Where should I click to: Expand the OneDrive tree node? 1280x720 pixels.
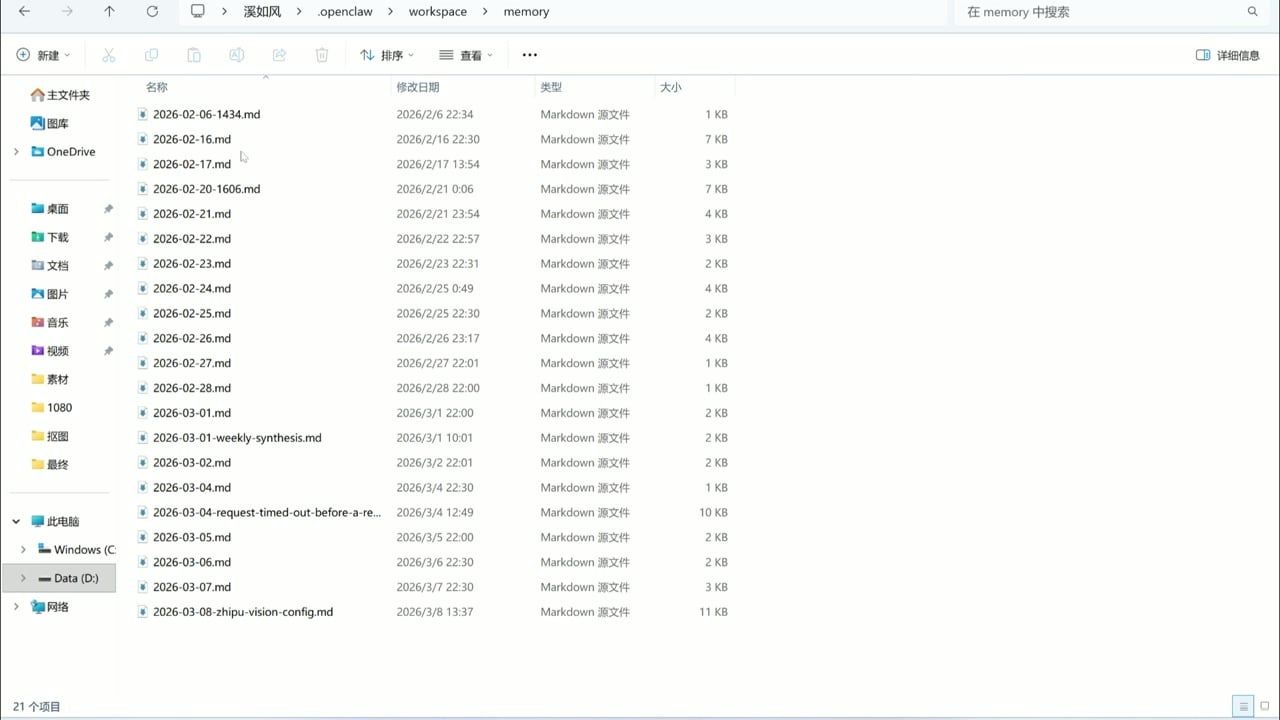tap(16, 152)
